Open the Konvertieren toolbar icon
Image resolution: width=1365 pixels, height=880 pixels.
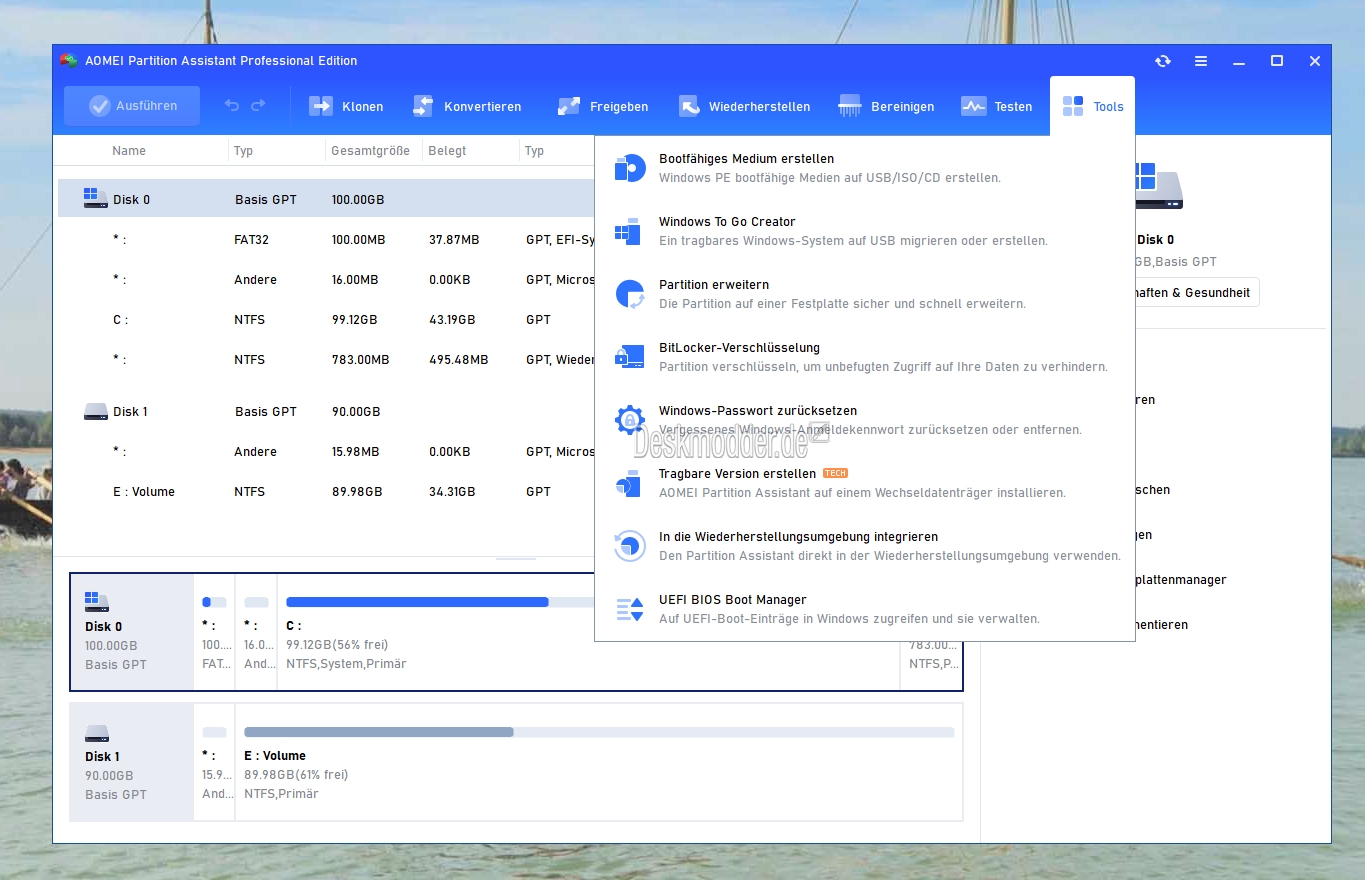[422, 106]
